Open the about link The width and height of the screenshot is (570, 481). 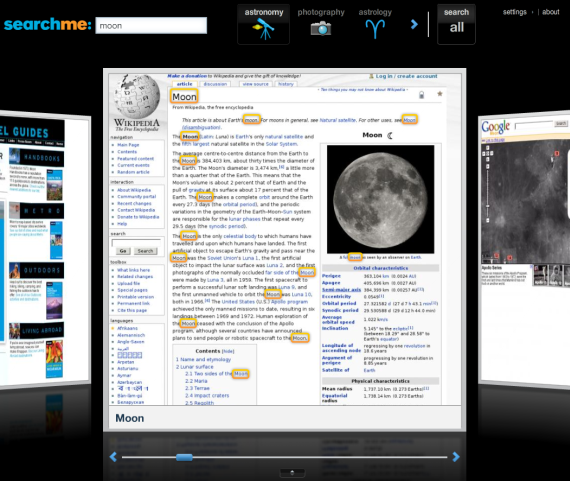[x=550, y=12]
